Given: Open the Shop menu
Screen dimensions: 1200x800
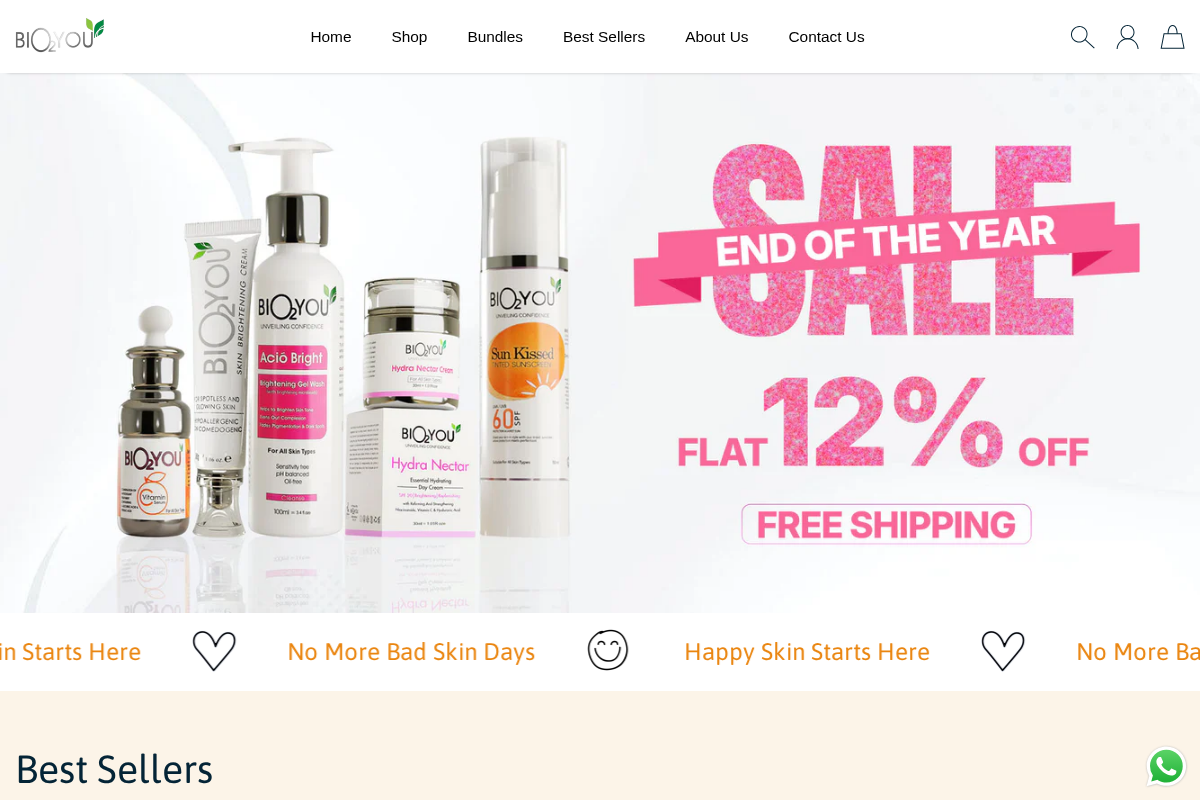Looking at the screenshot, I should (409, 37).
